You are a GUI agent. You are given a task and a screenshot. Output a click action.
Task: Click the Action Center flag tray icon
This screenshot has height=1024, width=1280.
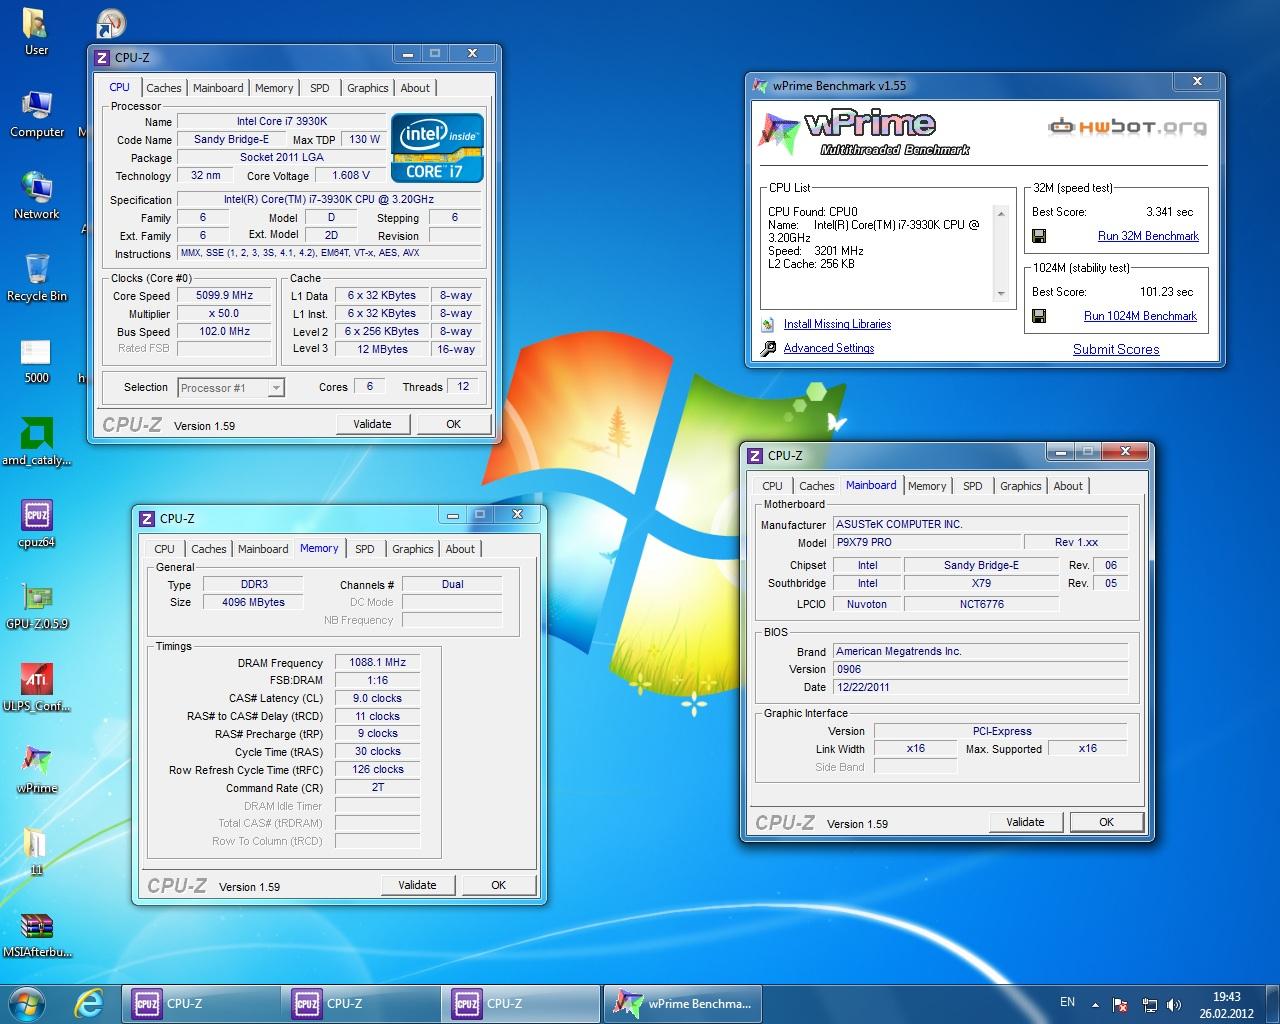tap(1121, 1005)
